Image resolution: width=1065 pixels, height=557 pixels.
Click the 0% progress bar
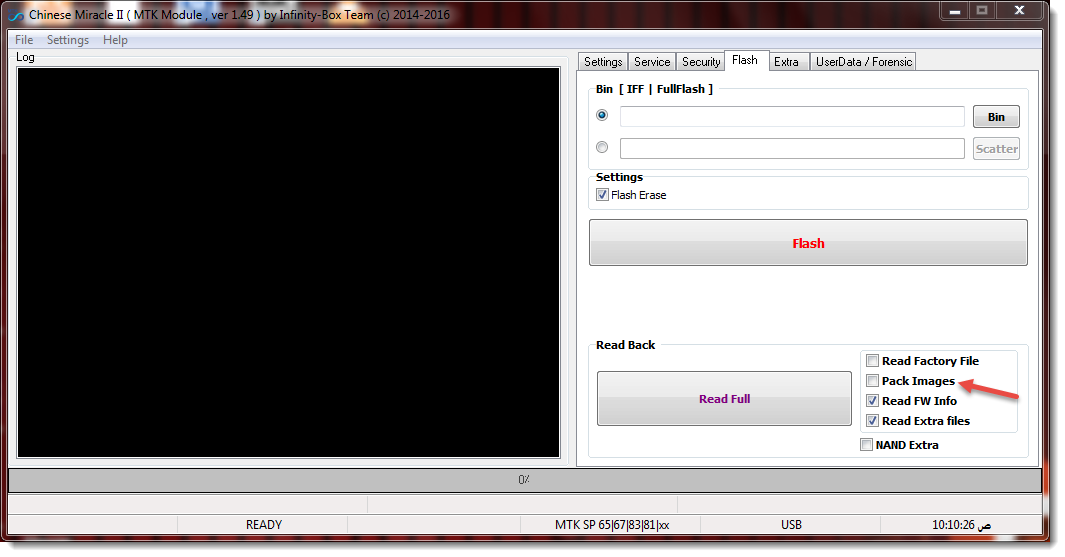524,480
